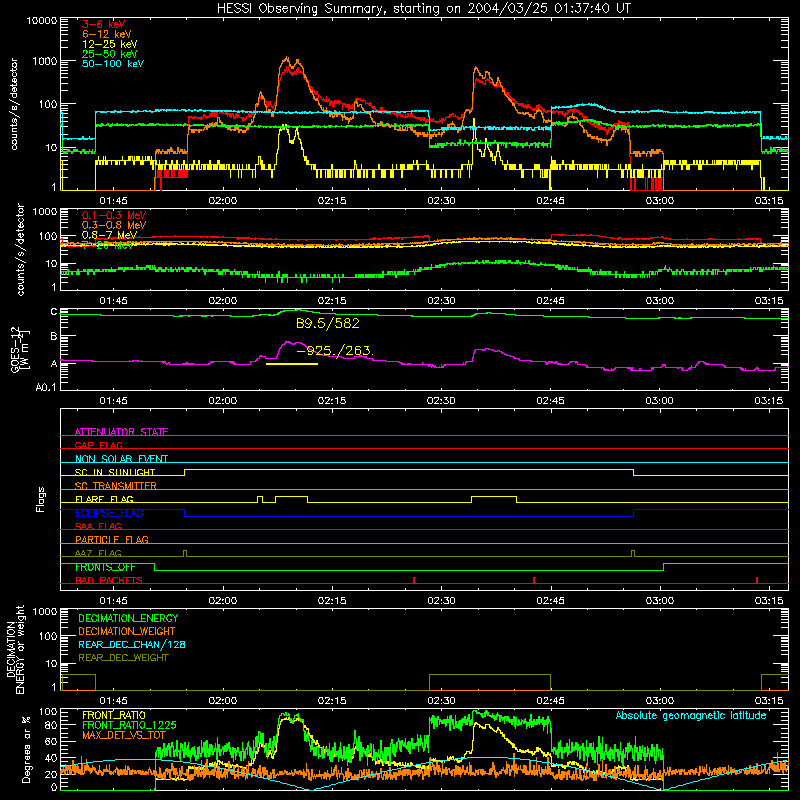Select the SAA_FLAG label
Viewport: 800px width, 800px height.
98,526
